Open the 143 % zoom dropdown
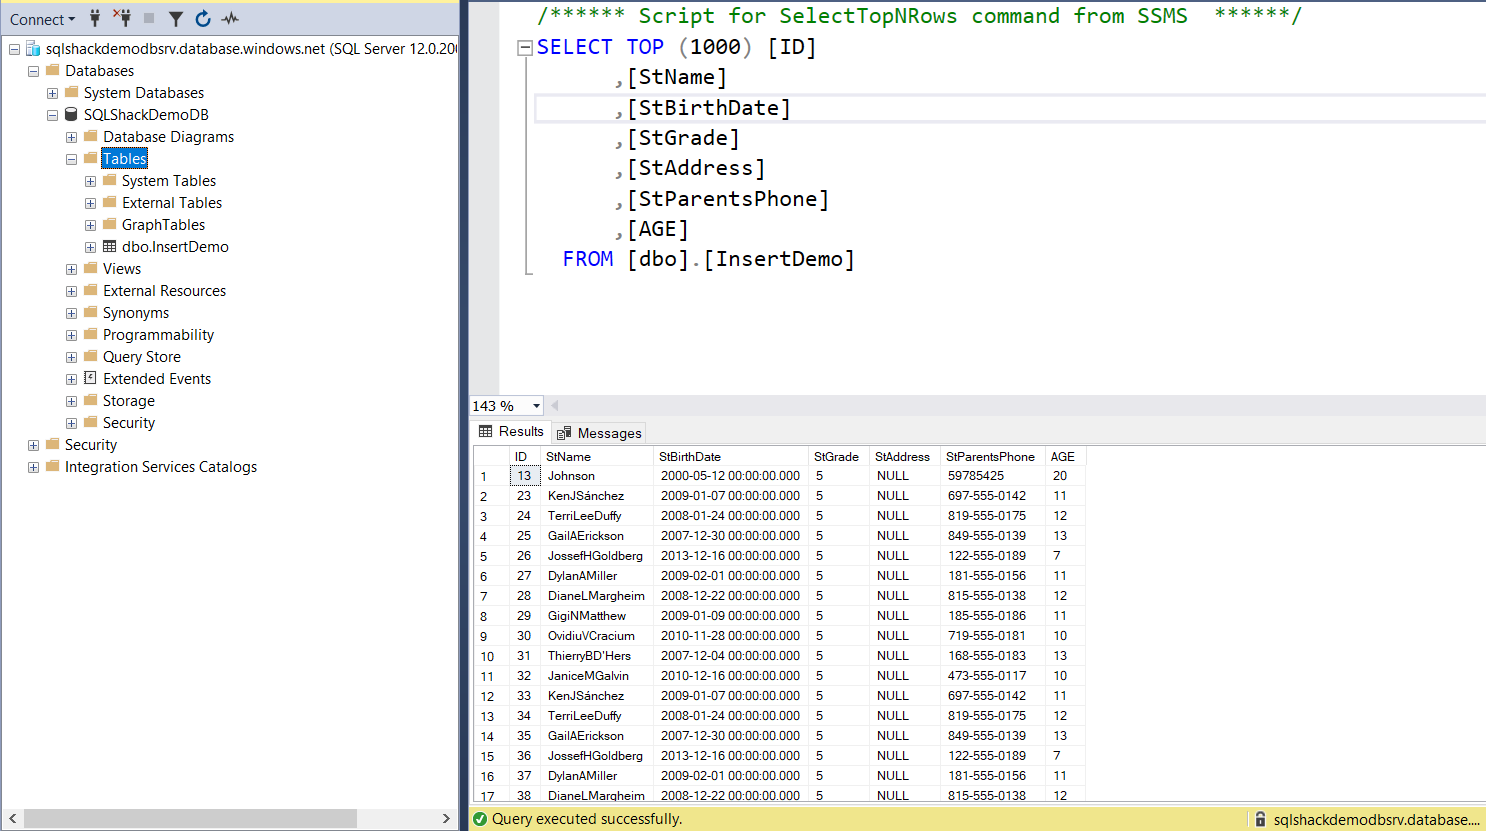This screenshot has height=831, width=1486. [536, 406]
